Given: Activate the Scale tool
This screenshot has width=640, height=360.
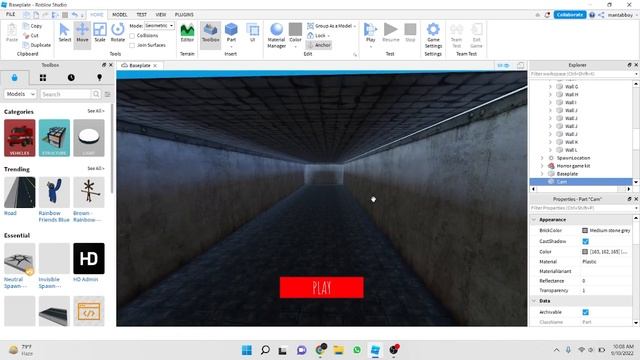Looking at the screenshot, I should coord(100,33).
